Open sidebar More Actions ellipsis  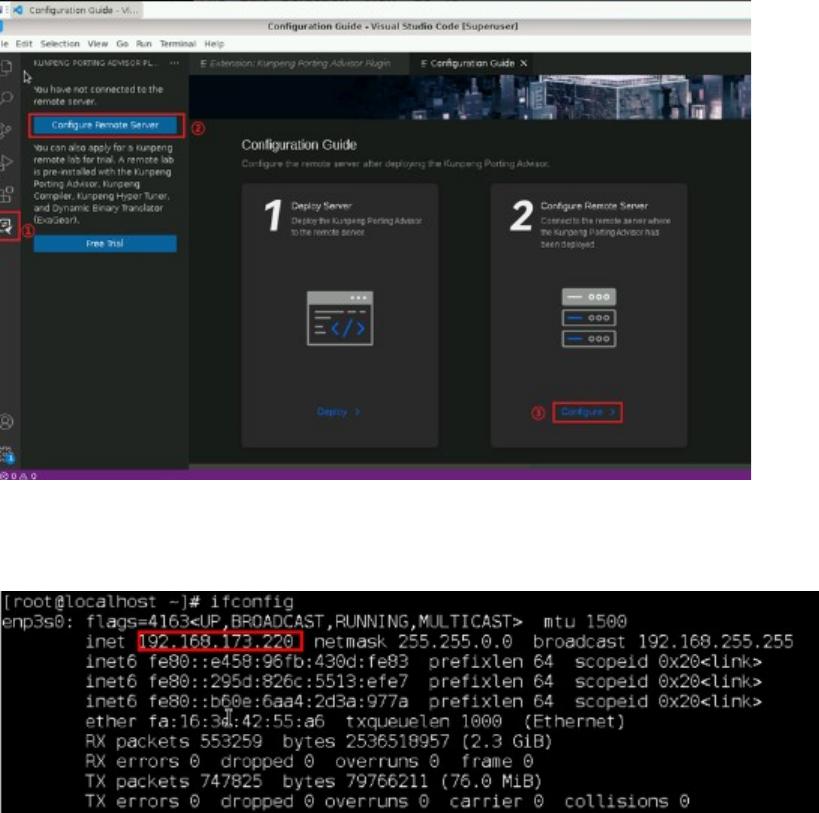[x=174, y=63]
